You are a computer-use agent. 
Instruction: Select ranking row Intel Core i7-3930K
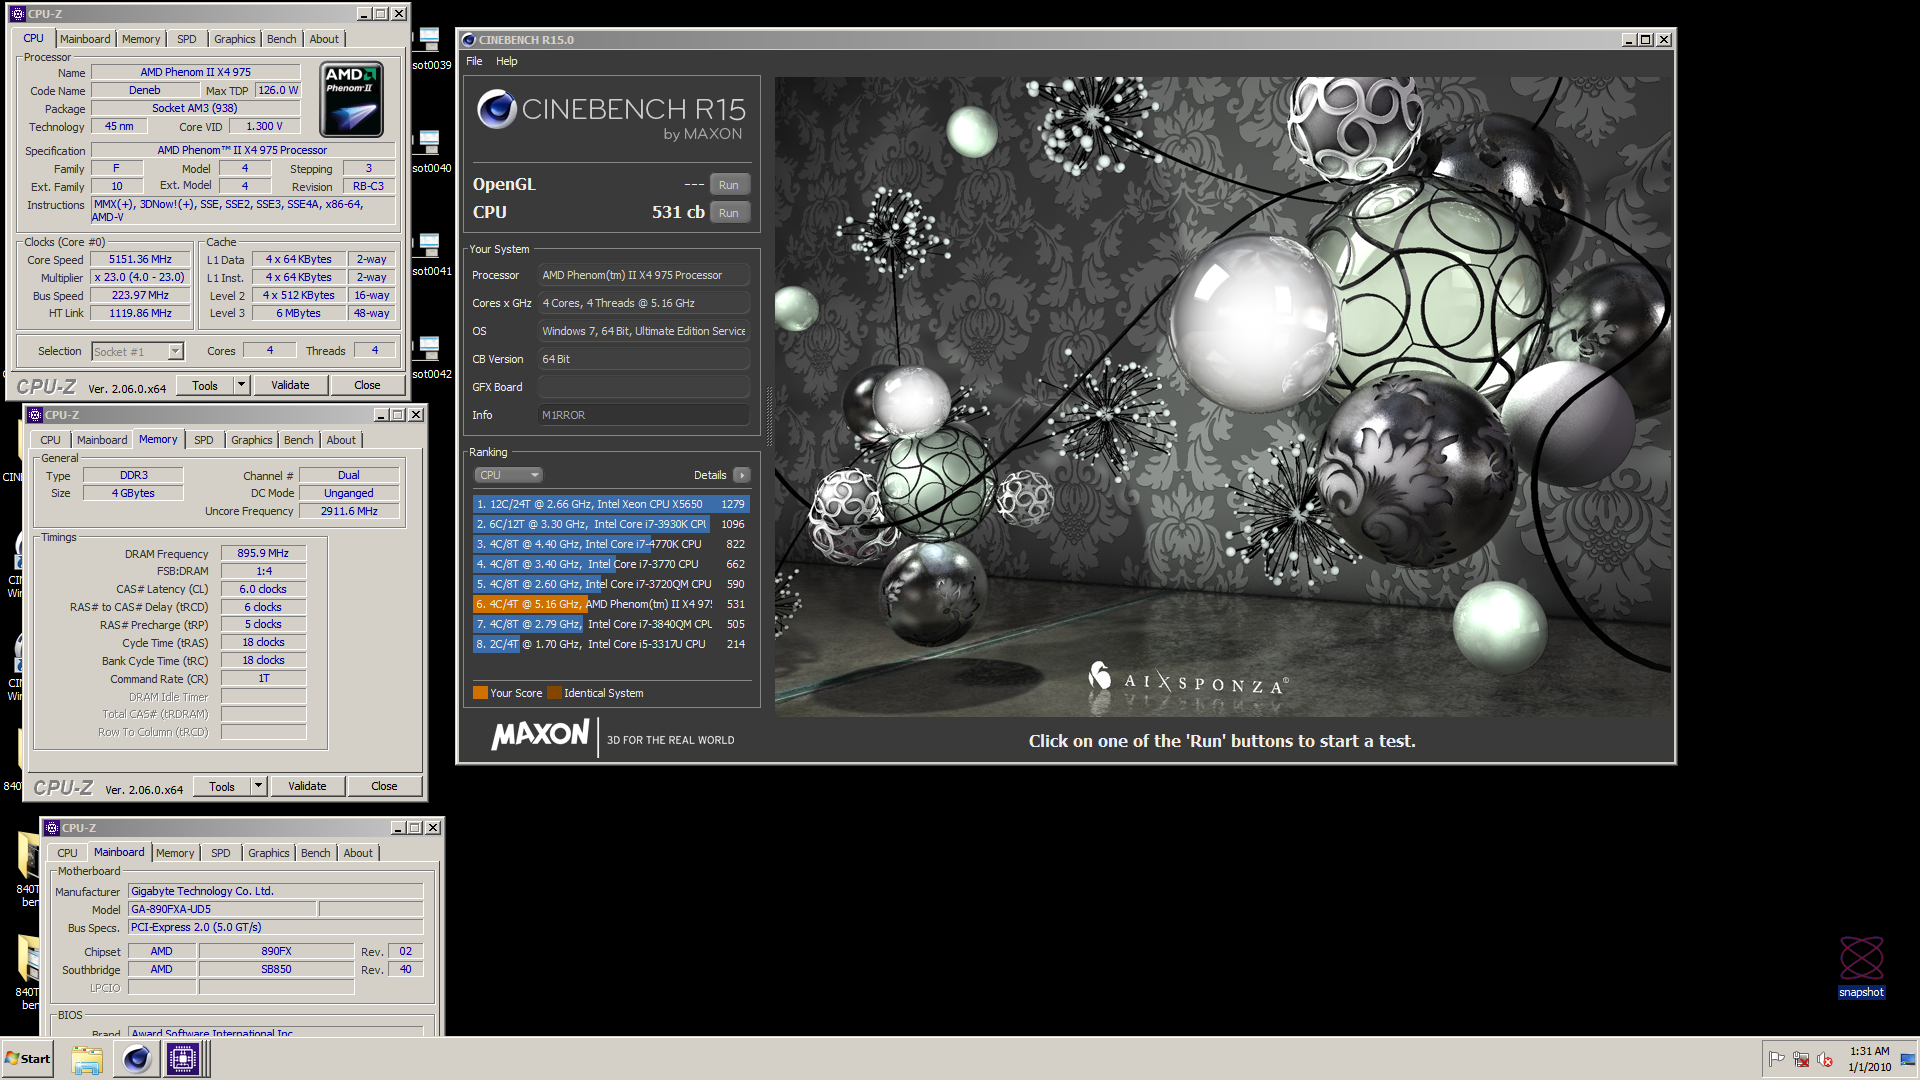(611, 524)
